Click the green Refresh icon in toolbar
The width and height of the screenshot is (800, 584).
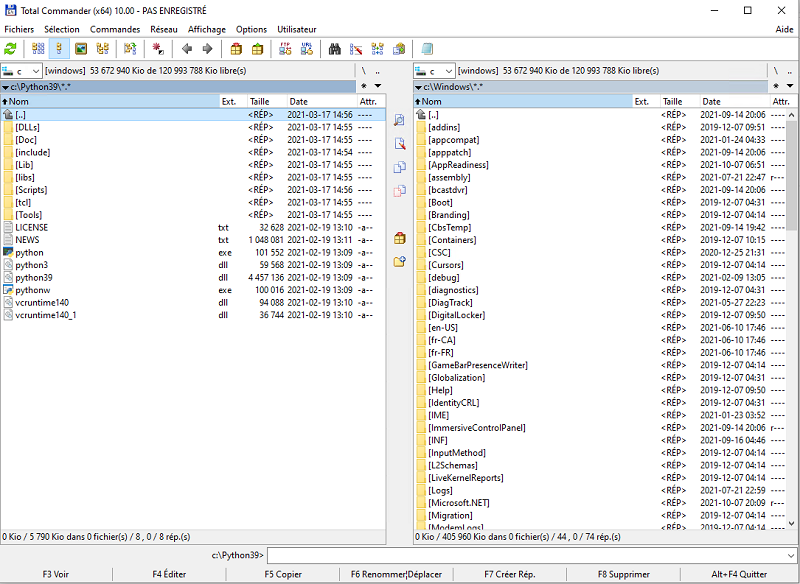coord(11,48)
